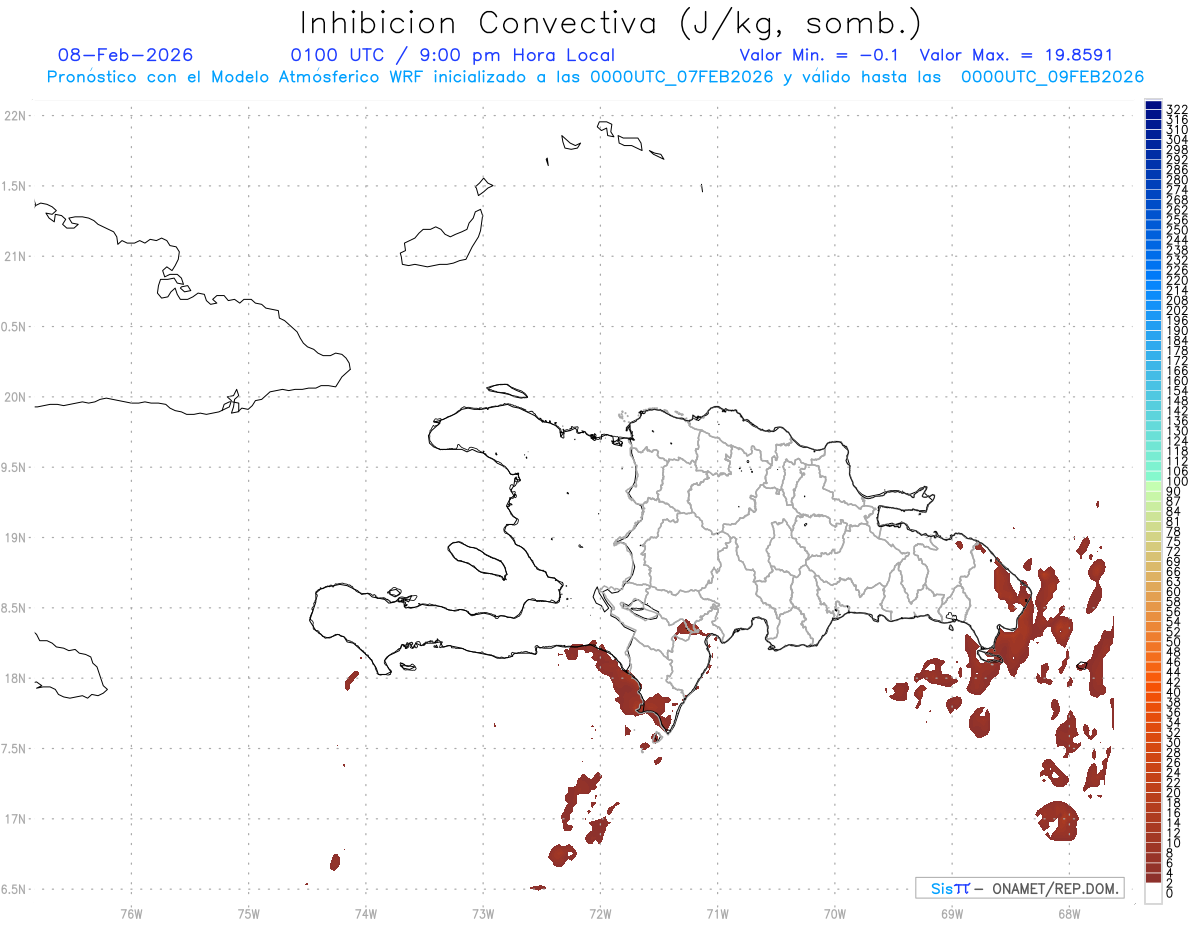Click the "0" value on the color scale

(1170, 893)
